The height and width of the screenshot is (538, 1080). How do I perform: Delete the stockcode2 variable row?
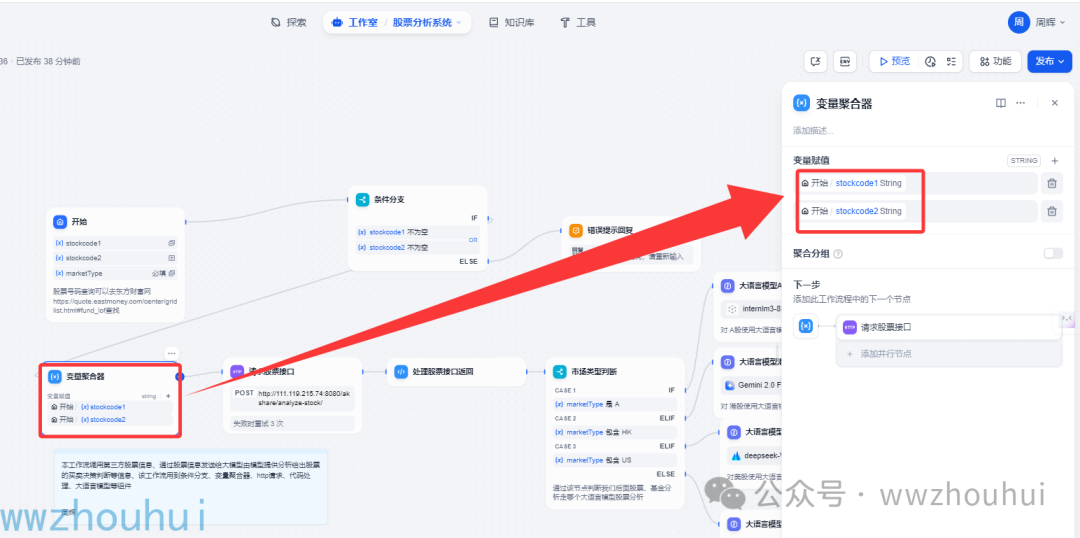click(1051, 211)
